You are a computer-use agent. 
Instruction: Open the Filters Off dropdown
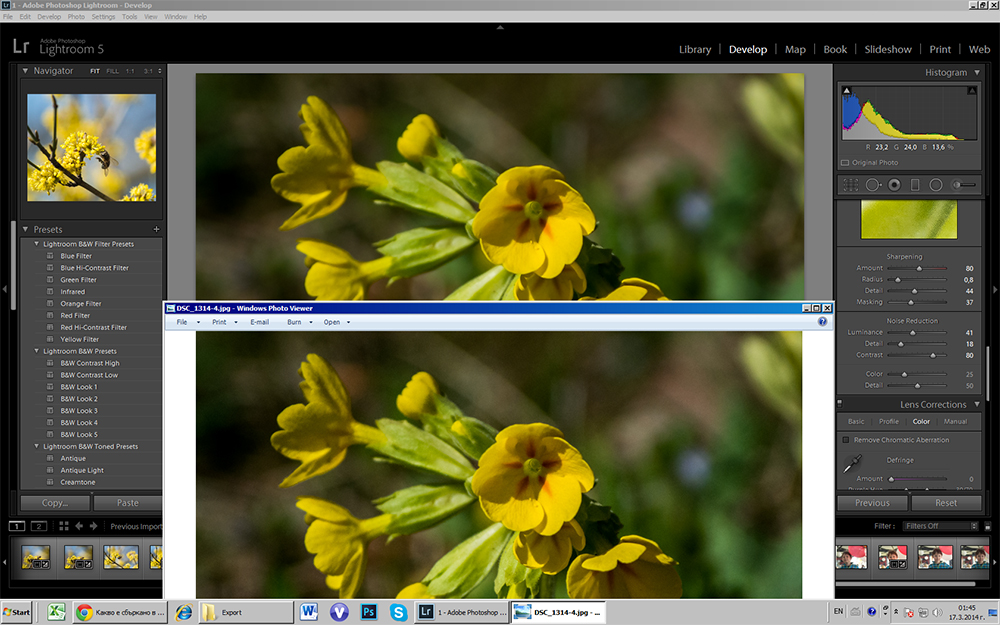(x=941, y=526)
